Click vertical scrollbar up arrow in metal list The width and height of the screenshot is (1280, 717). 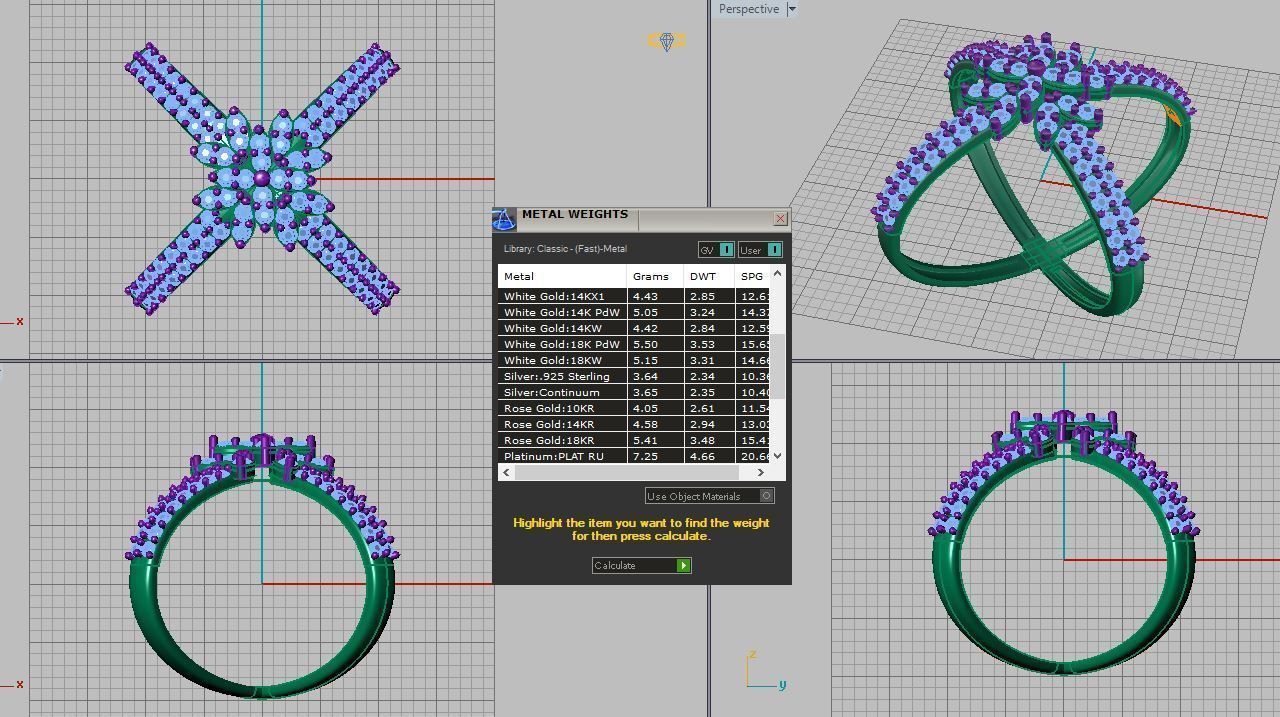coord(778,272)
